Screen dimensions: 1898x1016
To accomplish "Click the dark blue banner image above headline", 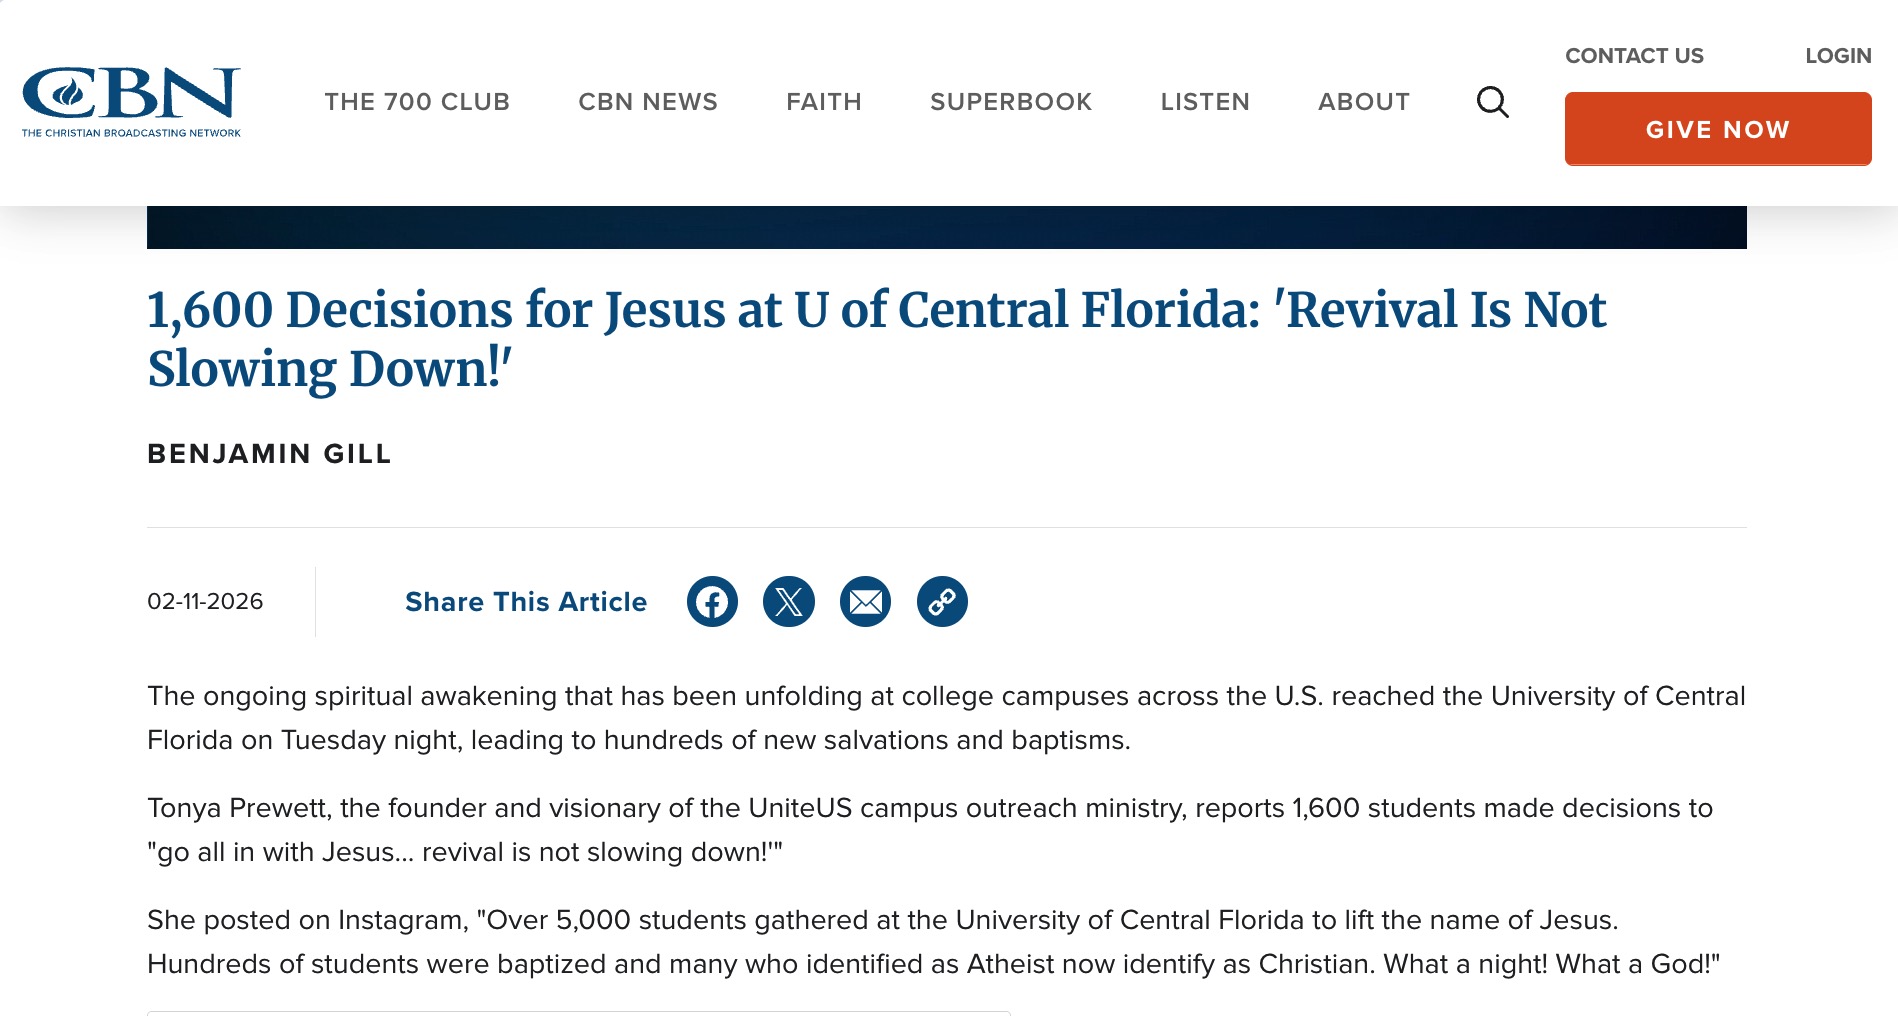I will click(946, 228).
